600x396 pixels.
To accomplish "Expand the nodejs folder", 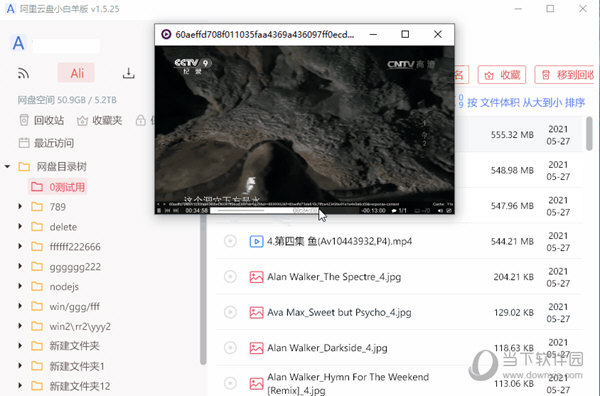I will pyautogui.click(x=20, y=286).
